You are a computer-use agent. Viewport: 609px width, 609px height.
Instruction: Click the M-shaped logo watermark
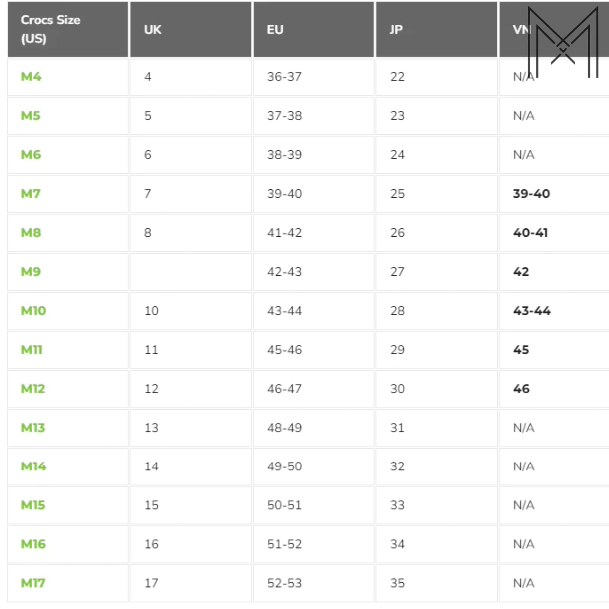click(563, 42)
